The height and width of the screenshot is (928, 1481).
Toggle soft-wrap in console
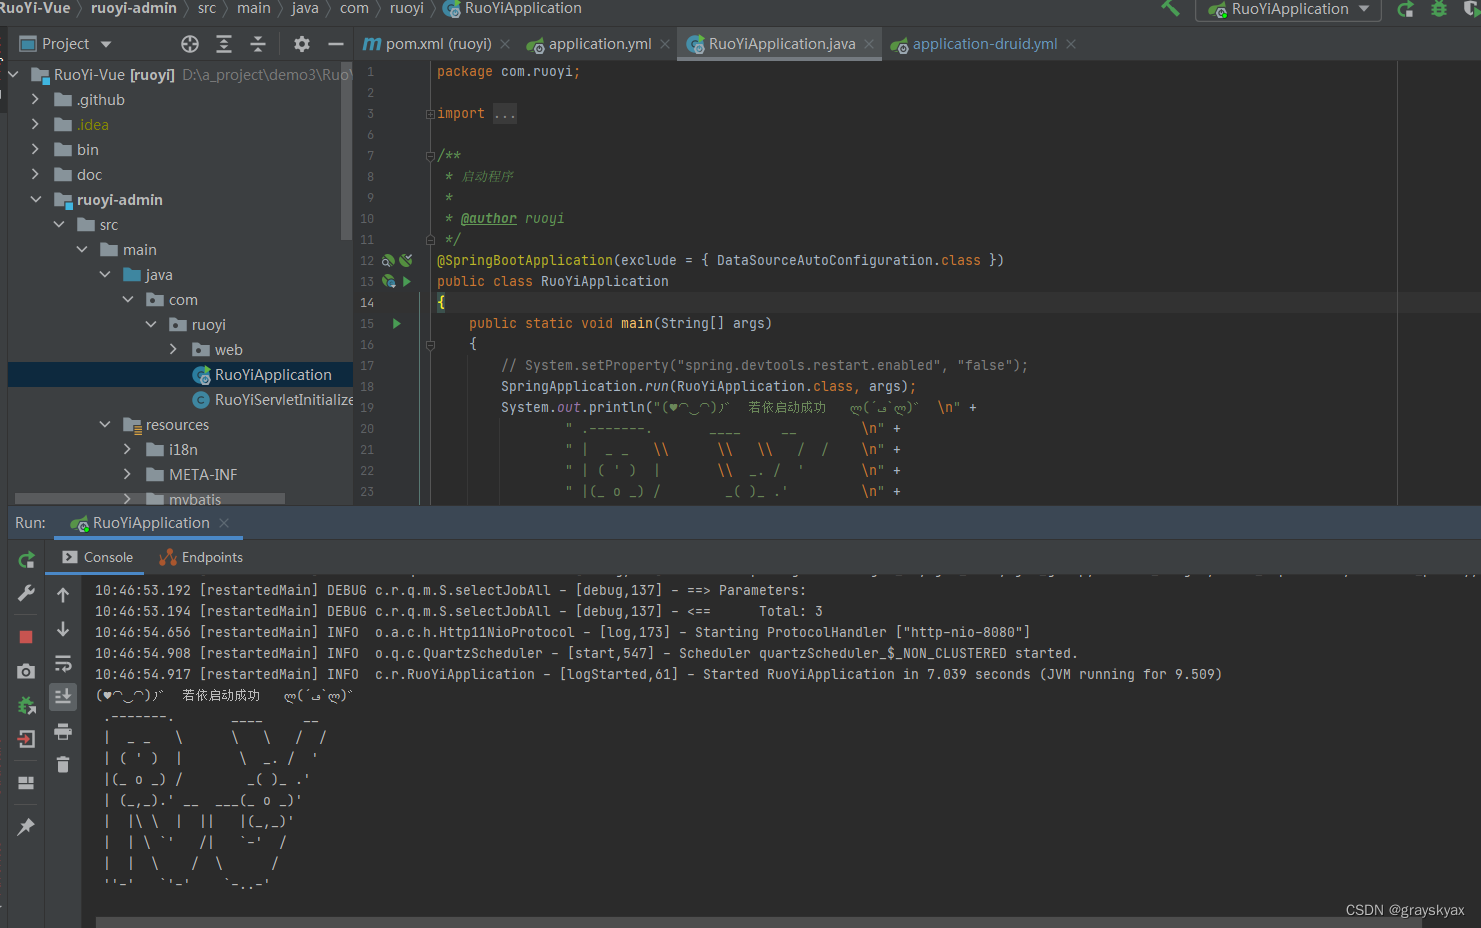[63, 663]
